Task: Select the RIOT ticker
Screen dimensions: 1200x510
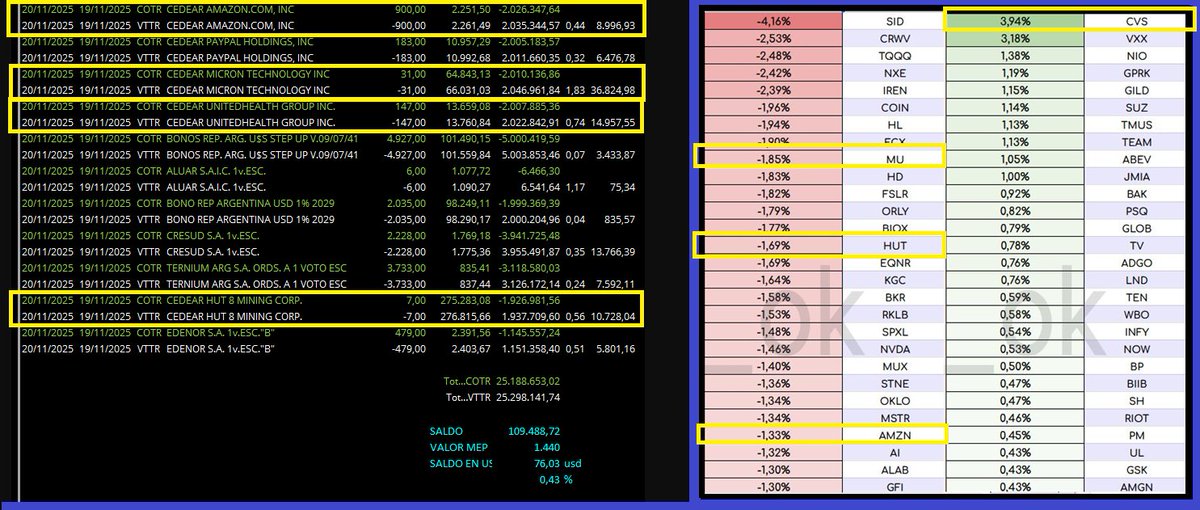Action: click(1136, 418)
